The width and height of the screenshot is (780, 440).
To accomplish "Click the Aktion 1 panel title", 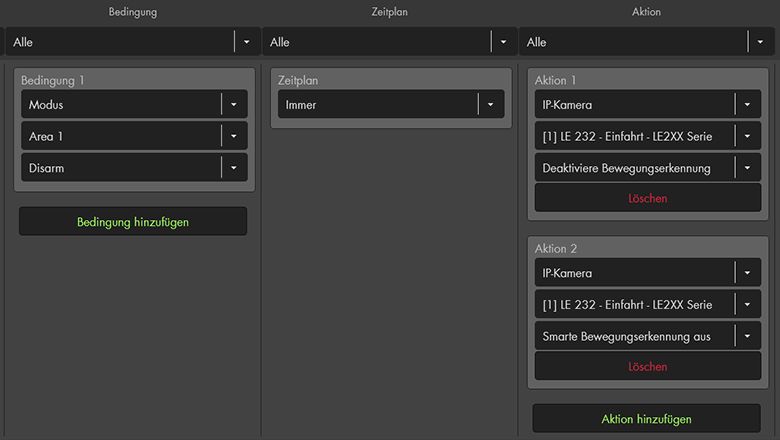I will pyautogui.click(x=555, y=80).
